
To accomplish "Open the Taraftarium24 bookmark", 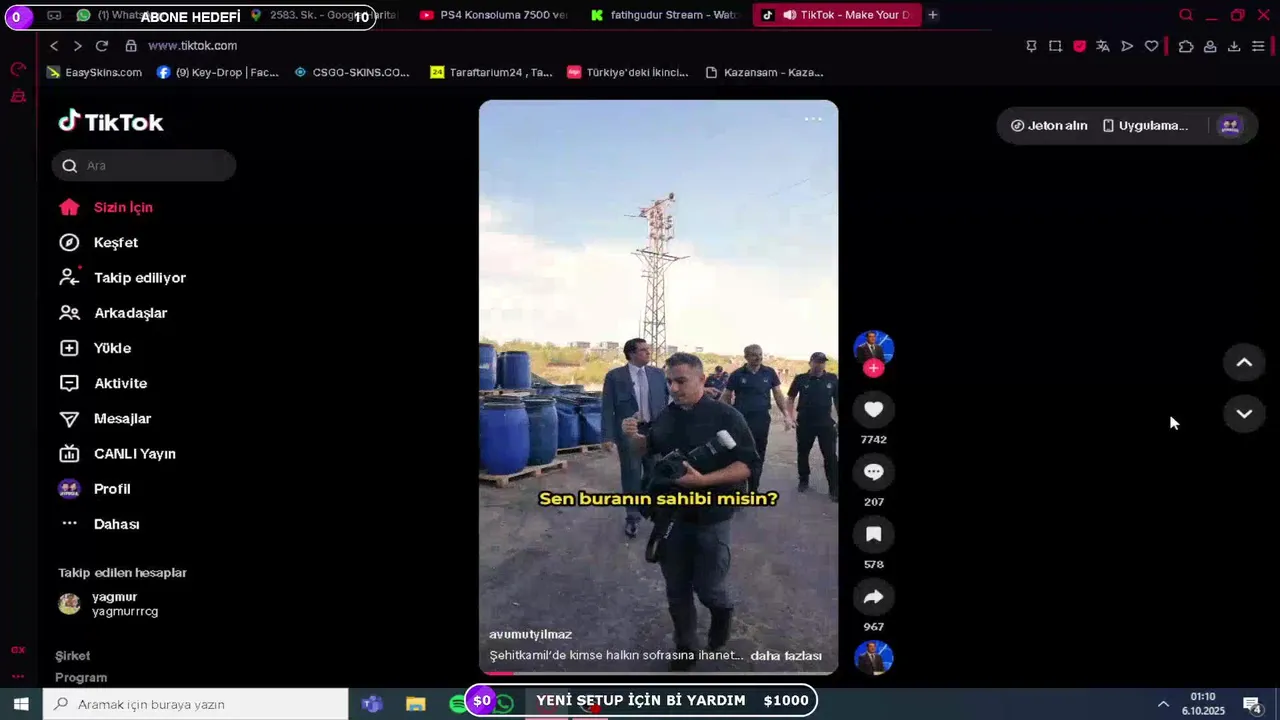I will coord(491,72).
